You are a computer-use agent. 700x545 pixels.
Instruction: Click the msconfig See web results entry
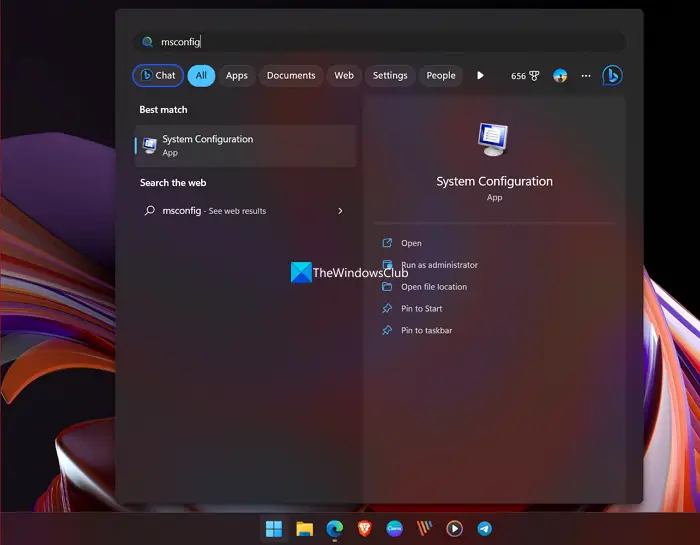(x=246, y=211)
